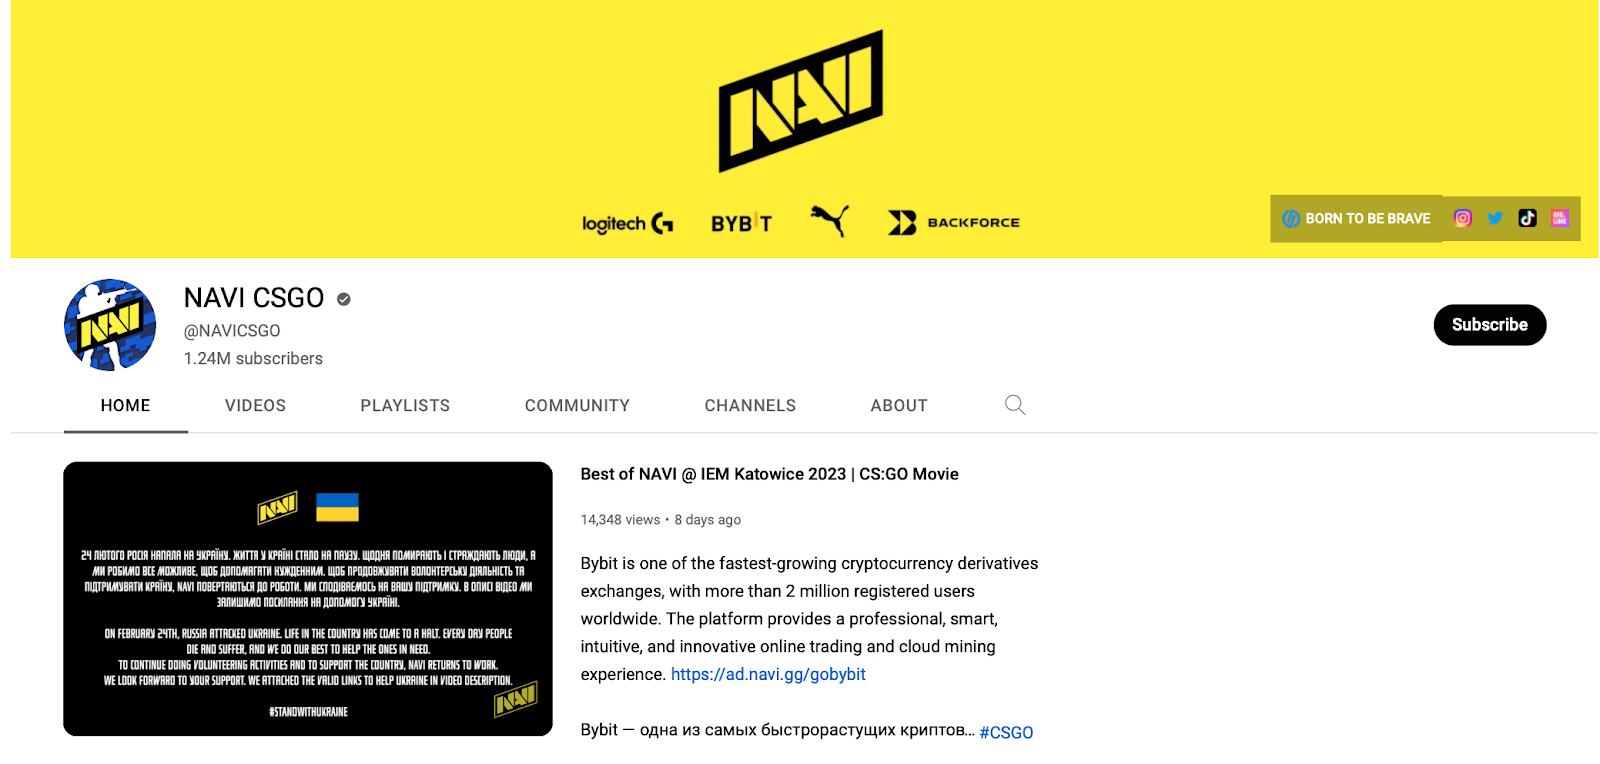
Task: Subscribe to the NAVI CSGO channel
Action: [x=1490, y=325]
